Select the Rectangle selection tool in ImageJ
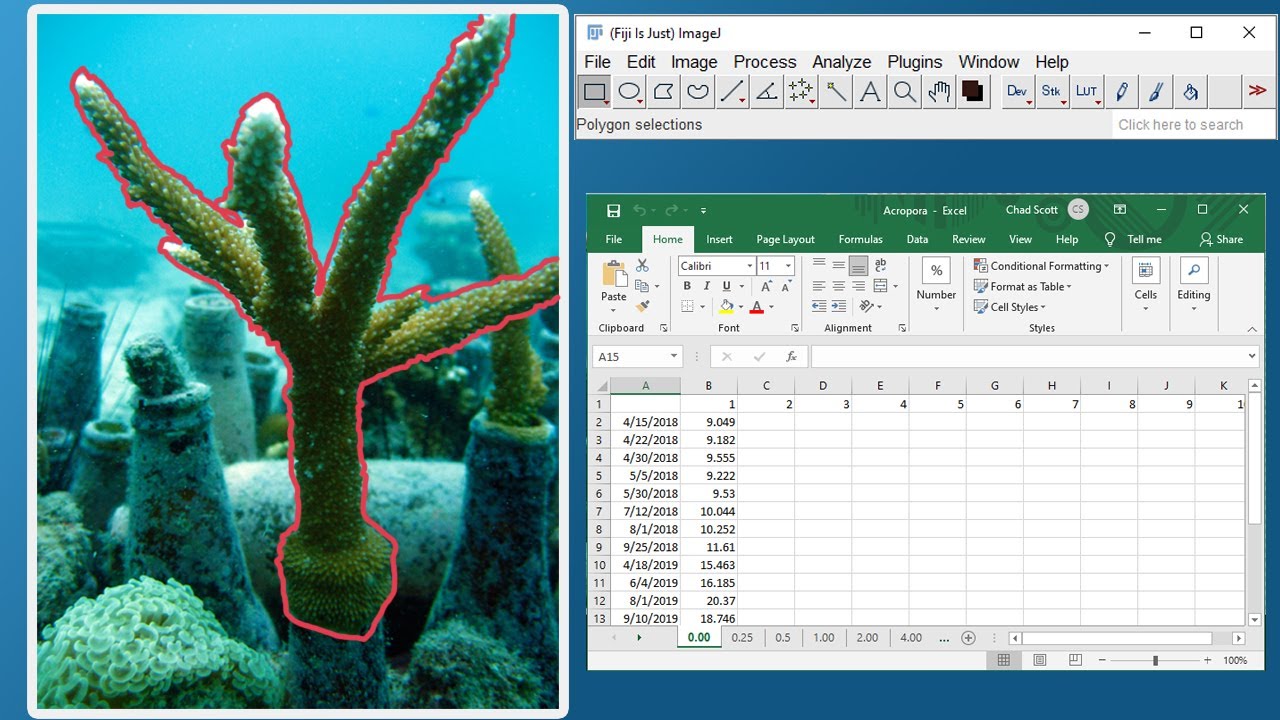The image size is (1280, 720). (x=594, y=92)
